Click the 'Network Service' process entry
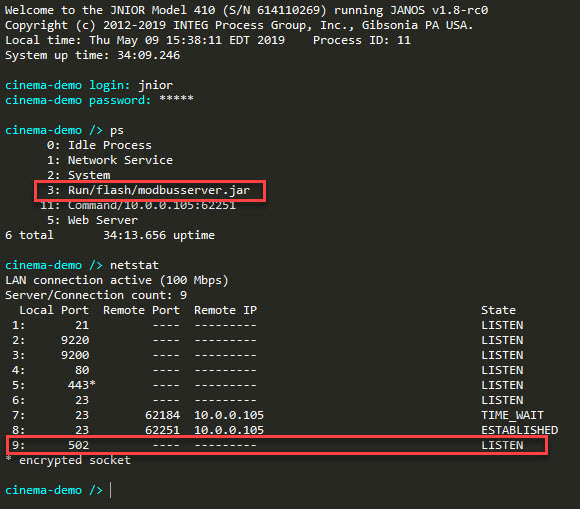 [x=120, y=160]
